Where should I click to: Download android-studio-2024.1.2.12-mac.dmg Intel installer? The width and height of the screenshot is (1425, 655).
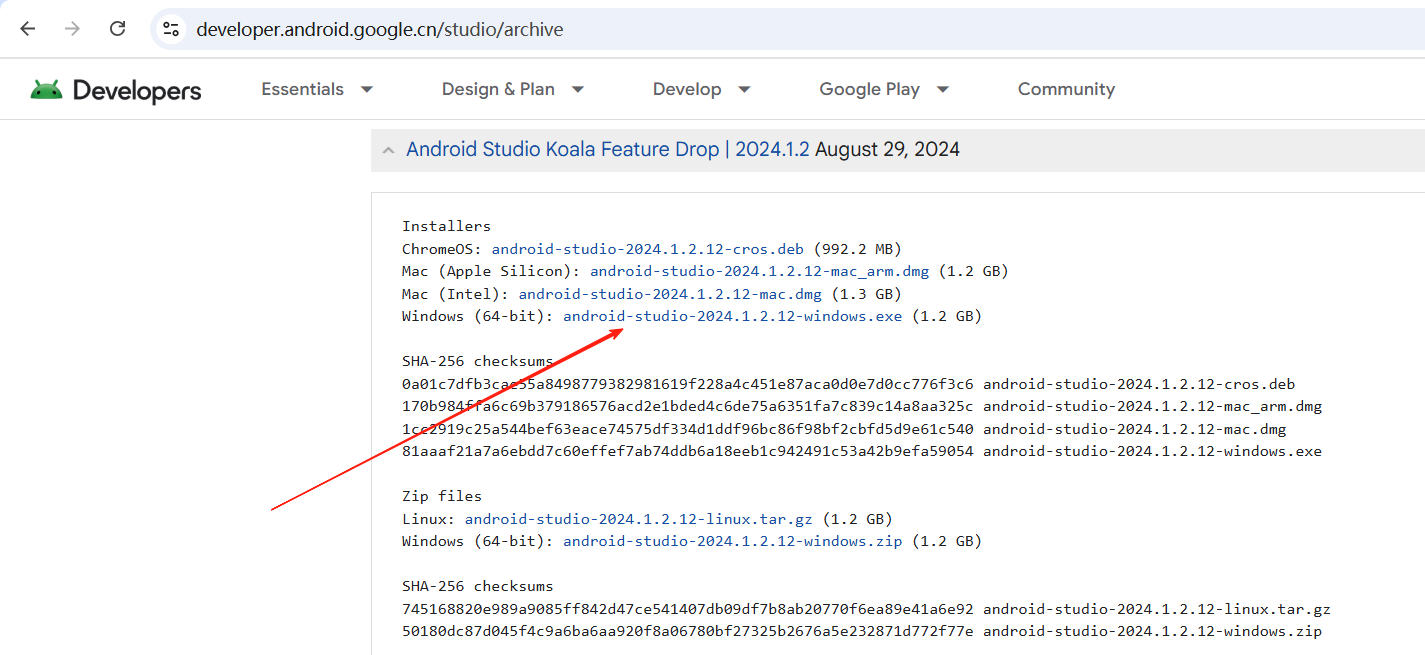coord(670,294)
